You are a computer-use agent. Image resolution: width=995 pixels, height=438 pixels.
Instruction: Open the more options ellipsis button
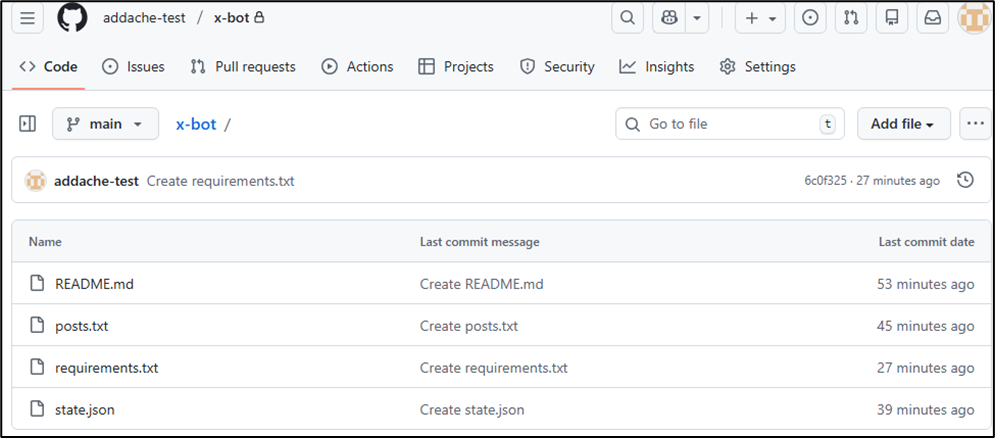tap(974, 124)
